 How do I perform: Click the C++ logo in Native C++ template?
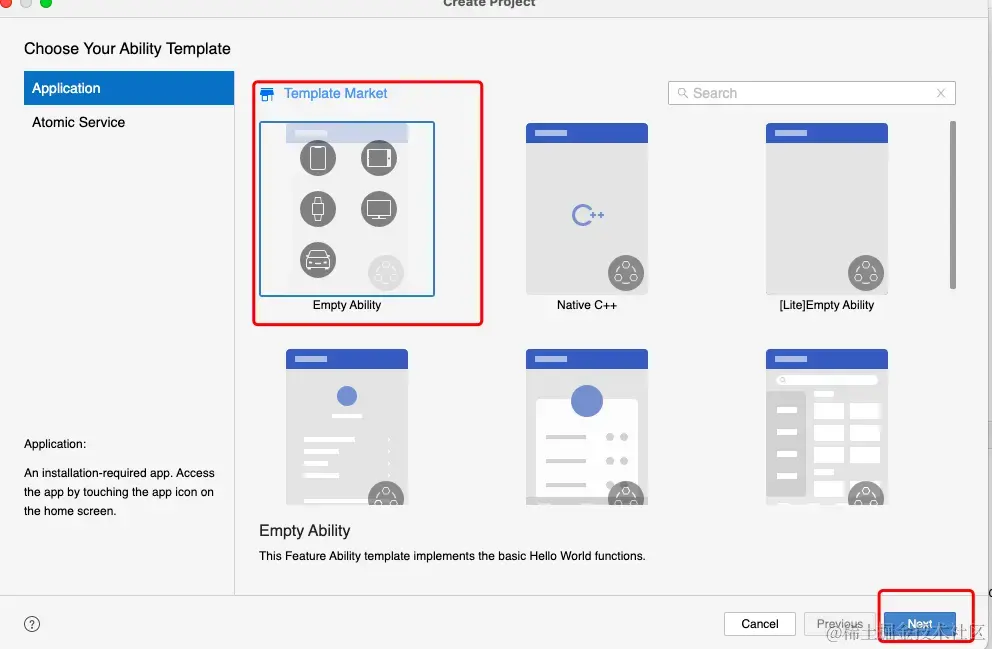pyautogui.click(x=588, y=215)
